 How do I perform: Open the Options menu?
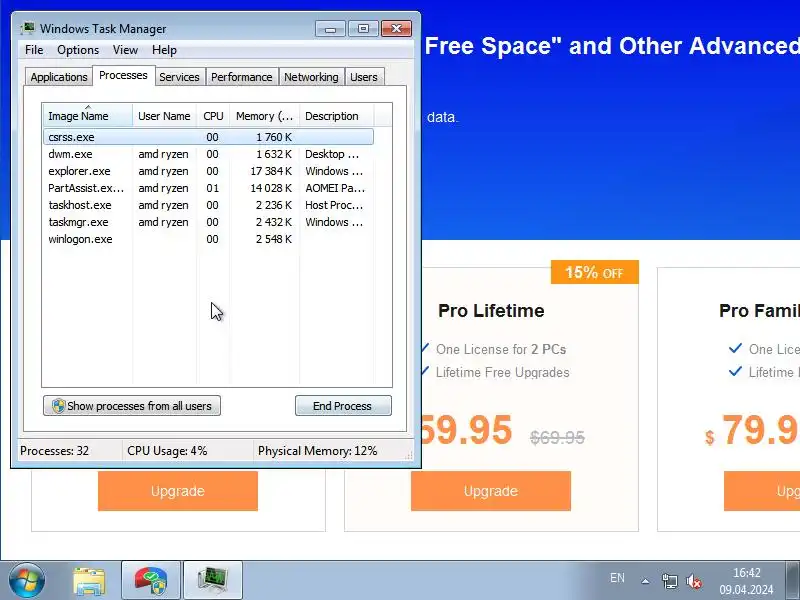pos(78,49)
